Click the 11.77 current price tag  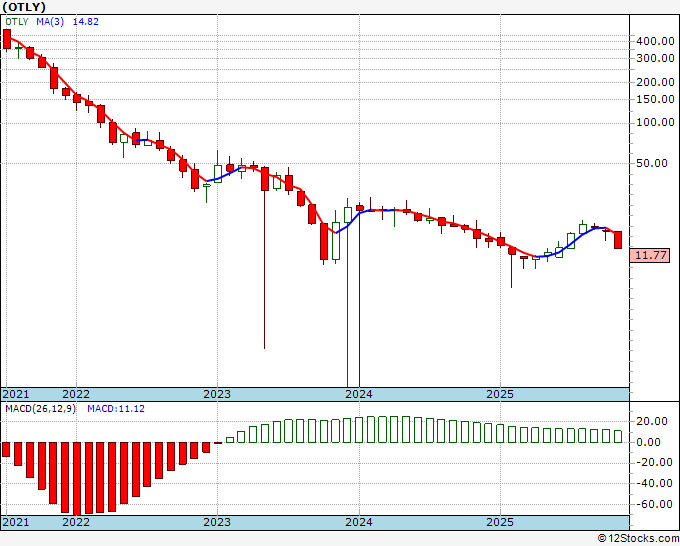pos(650,255)
